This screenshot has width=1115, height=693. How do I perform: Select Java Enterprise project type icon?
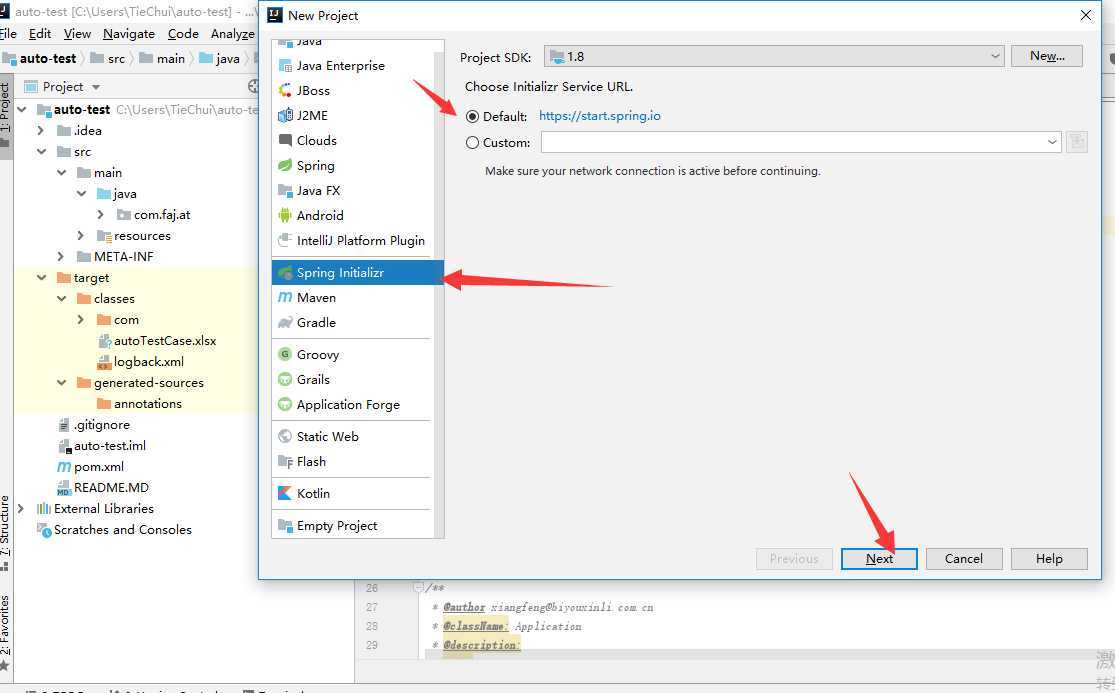[285, 66]
